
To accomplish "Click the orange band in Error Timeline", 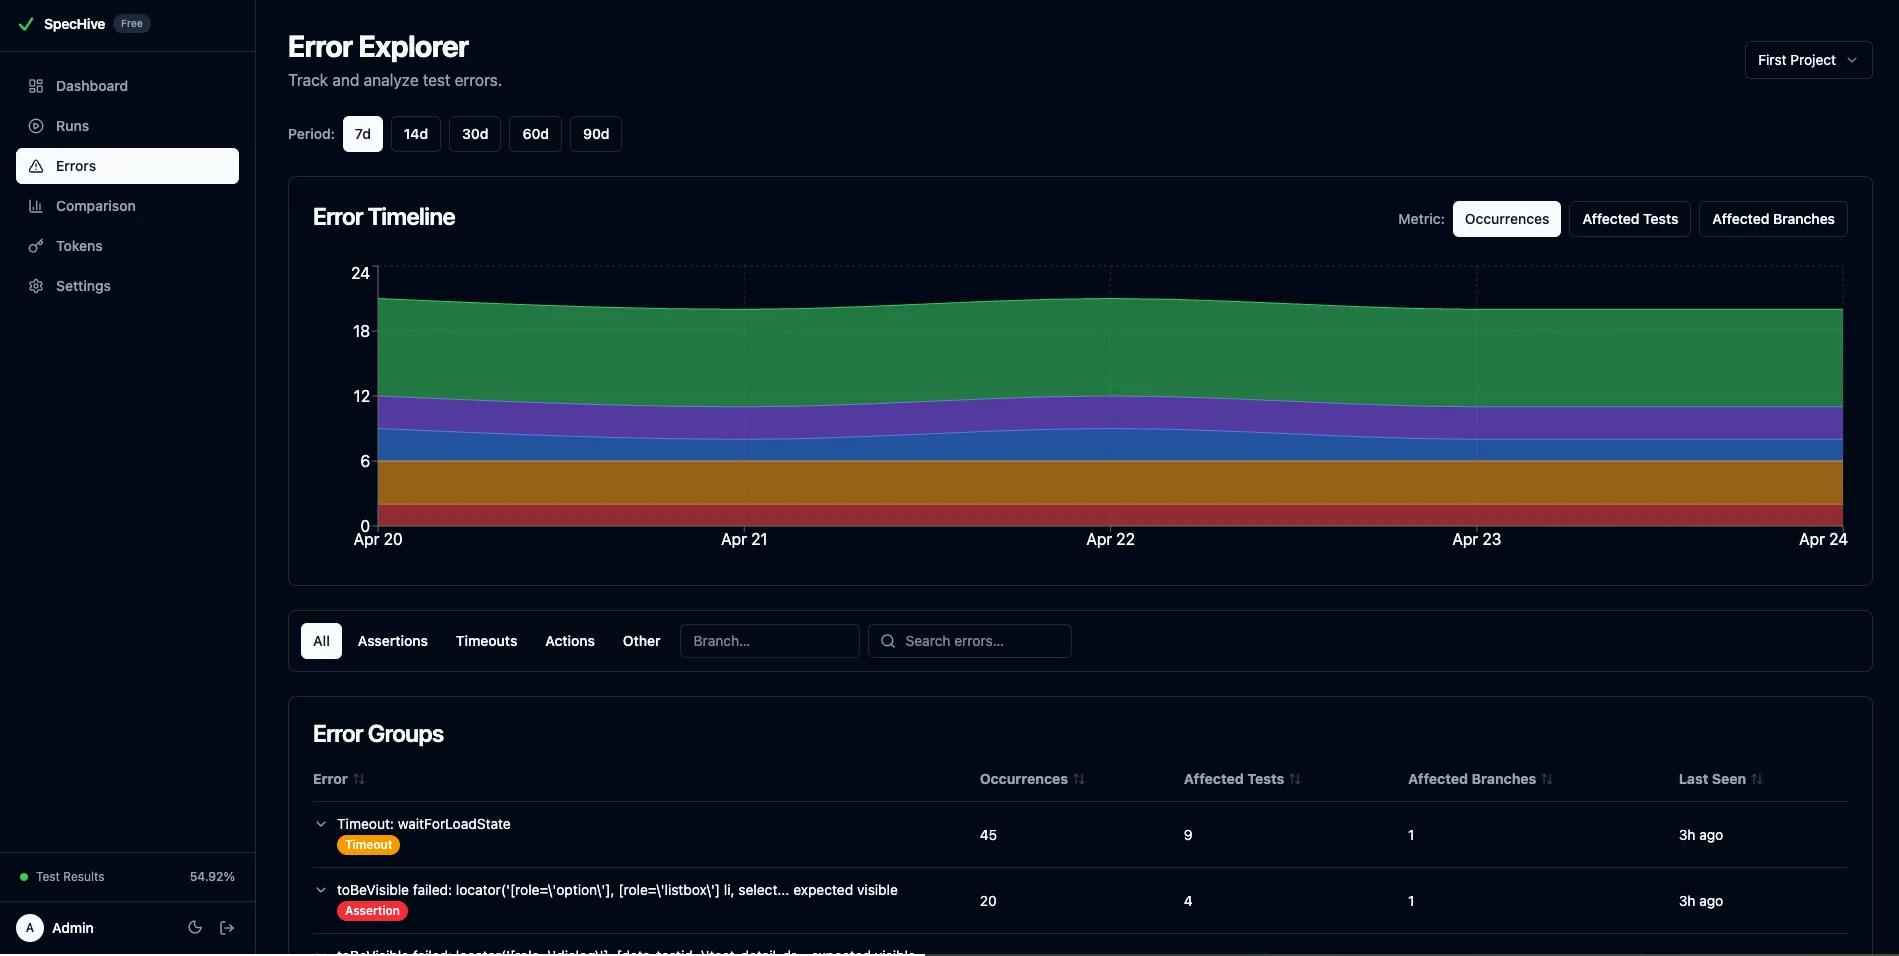I will point(1110,482).
